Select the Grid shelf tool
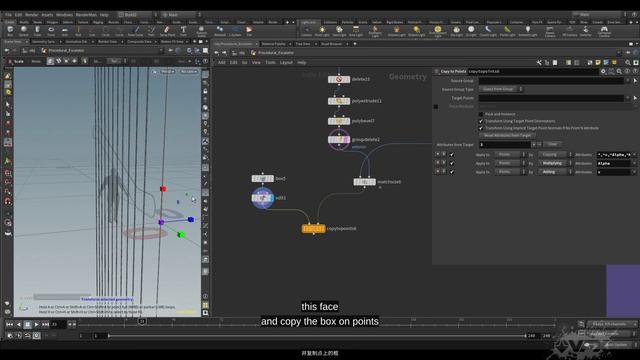Image resolution: width=640 pixels, height=360 pixels. (x=64, y=31)
